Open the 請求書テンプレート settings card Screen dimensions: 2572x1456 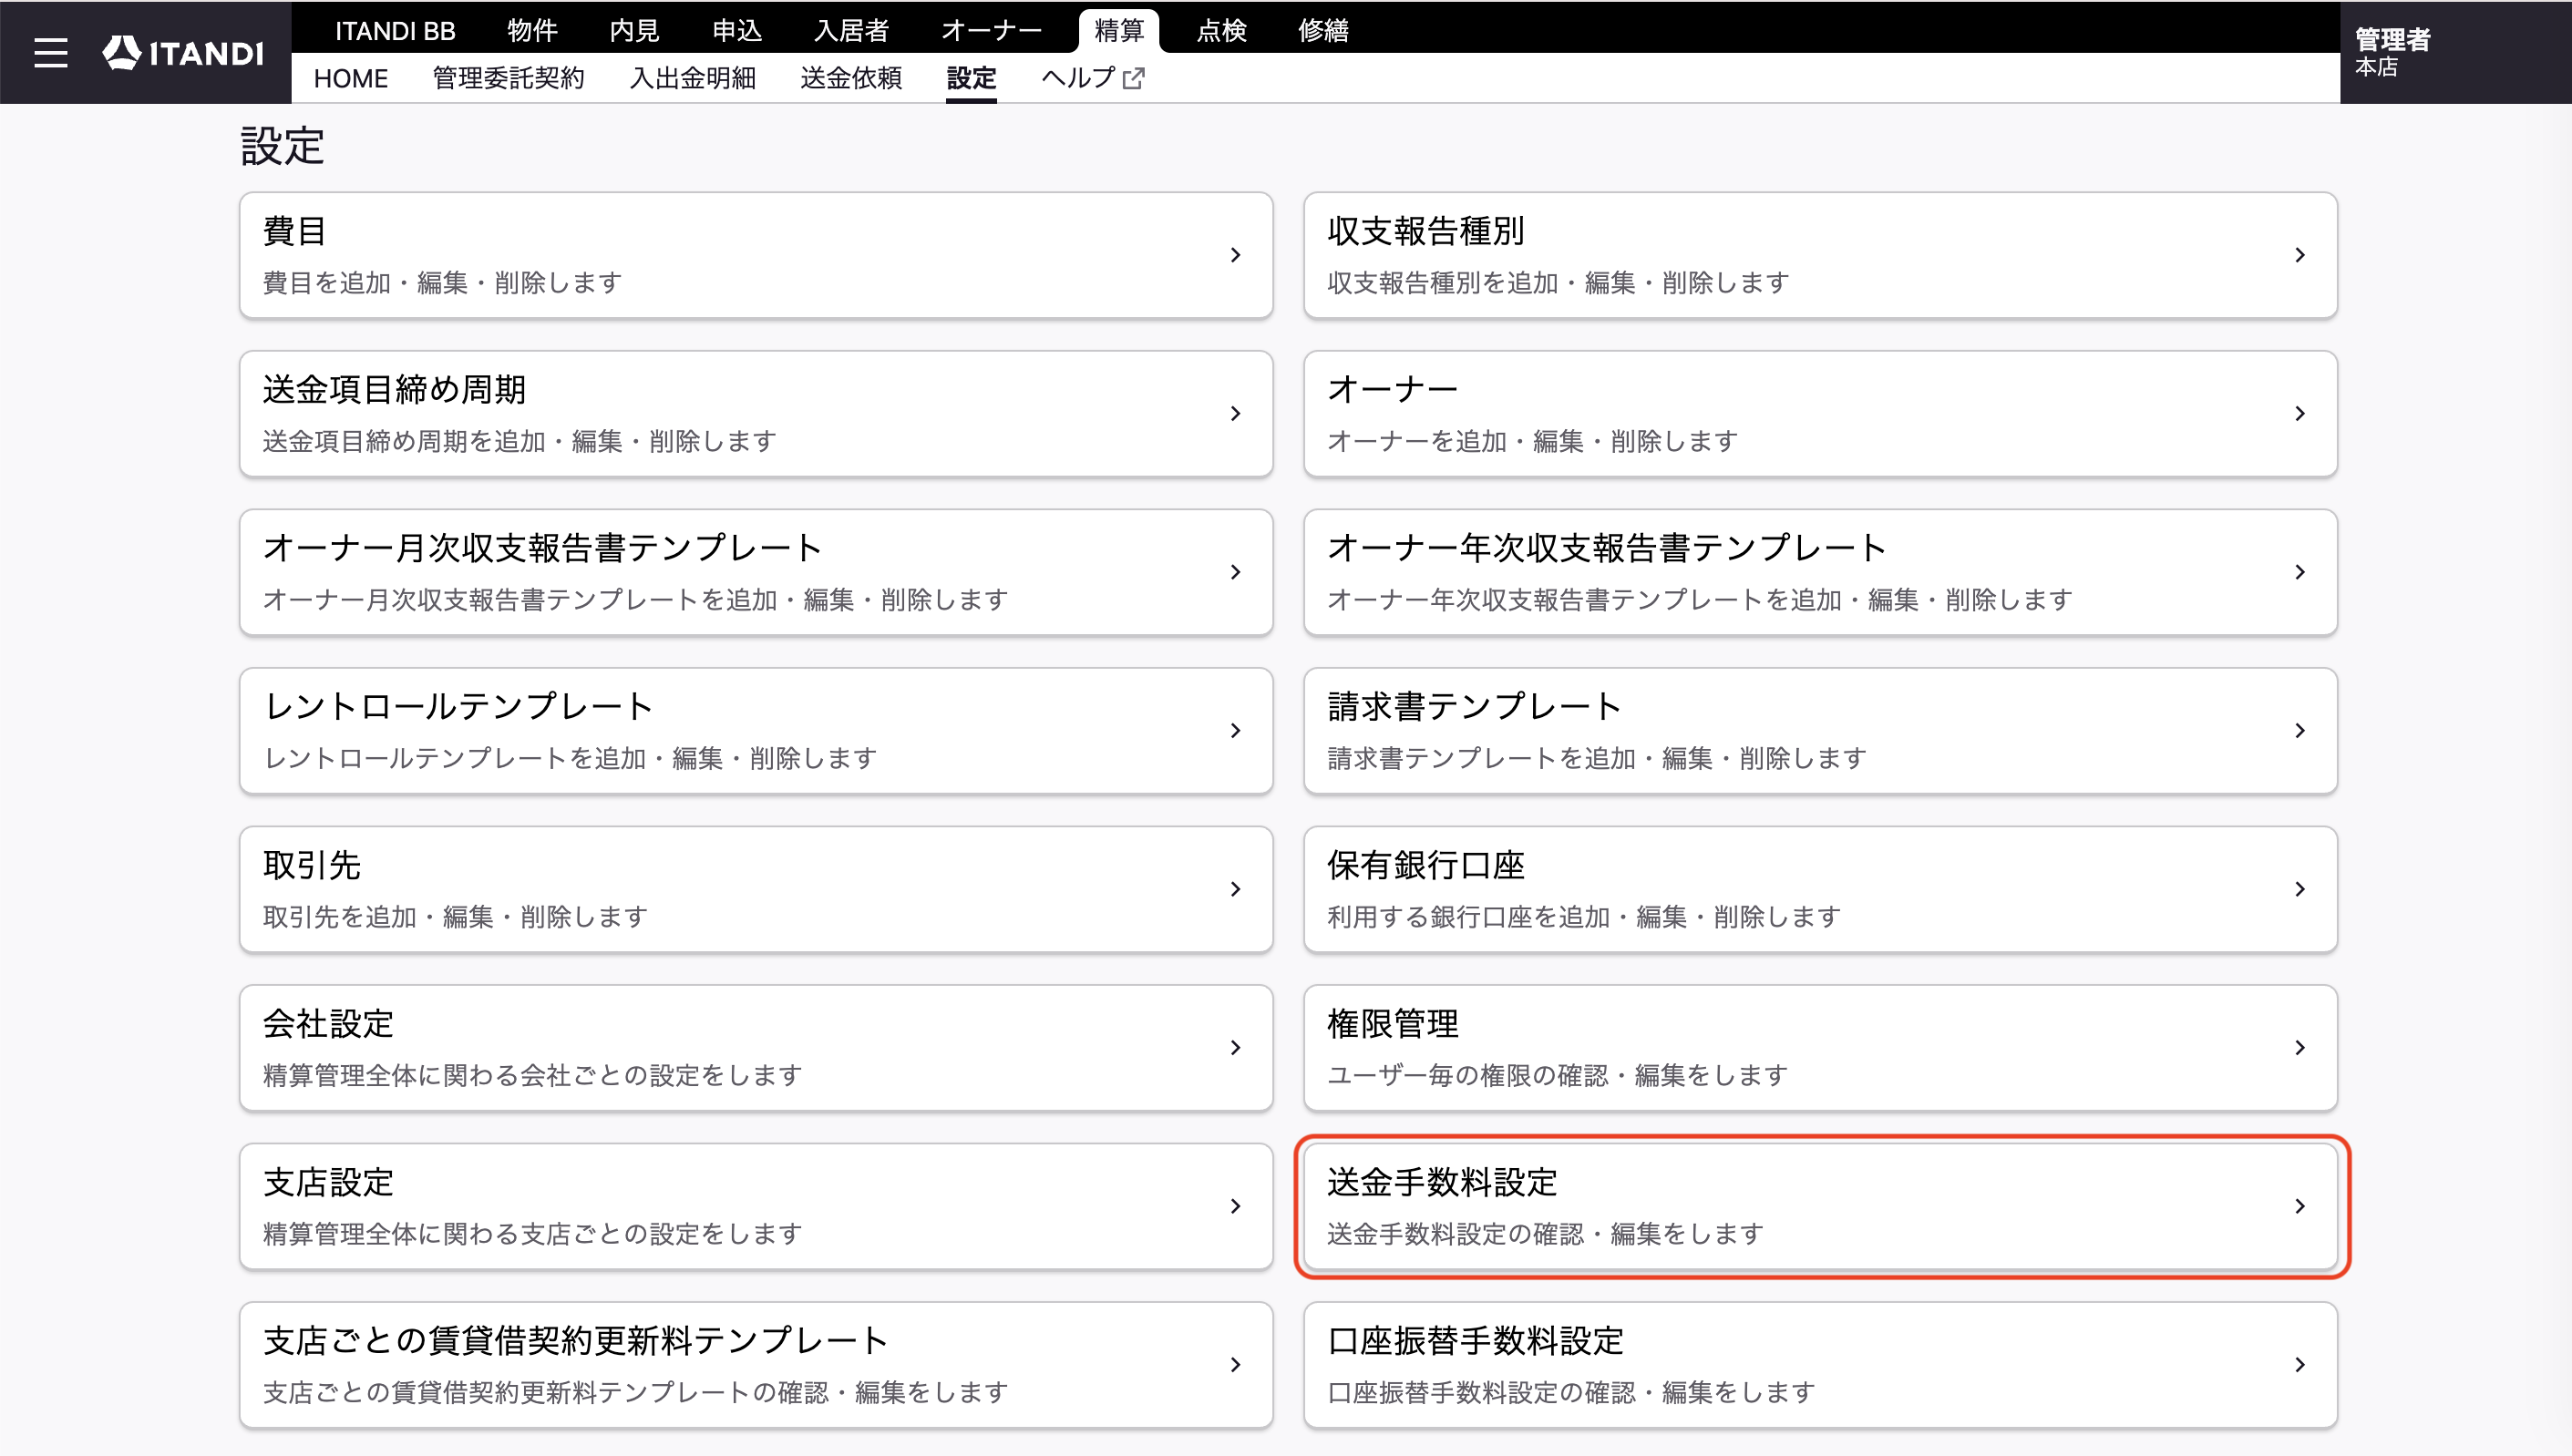(x=1820, y=730)
